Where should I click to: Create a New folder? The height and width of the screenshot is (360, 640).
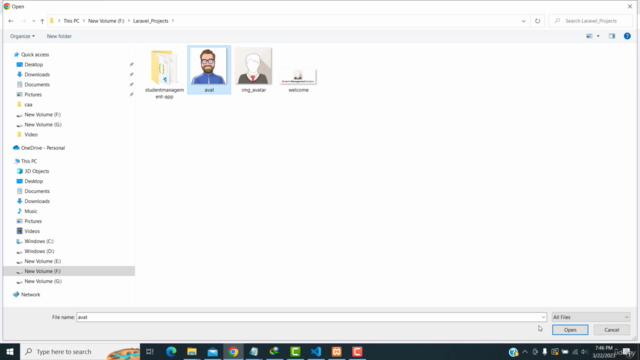tap(59, 36)
